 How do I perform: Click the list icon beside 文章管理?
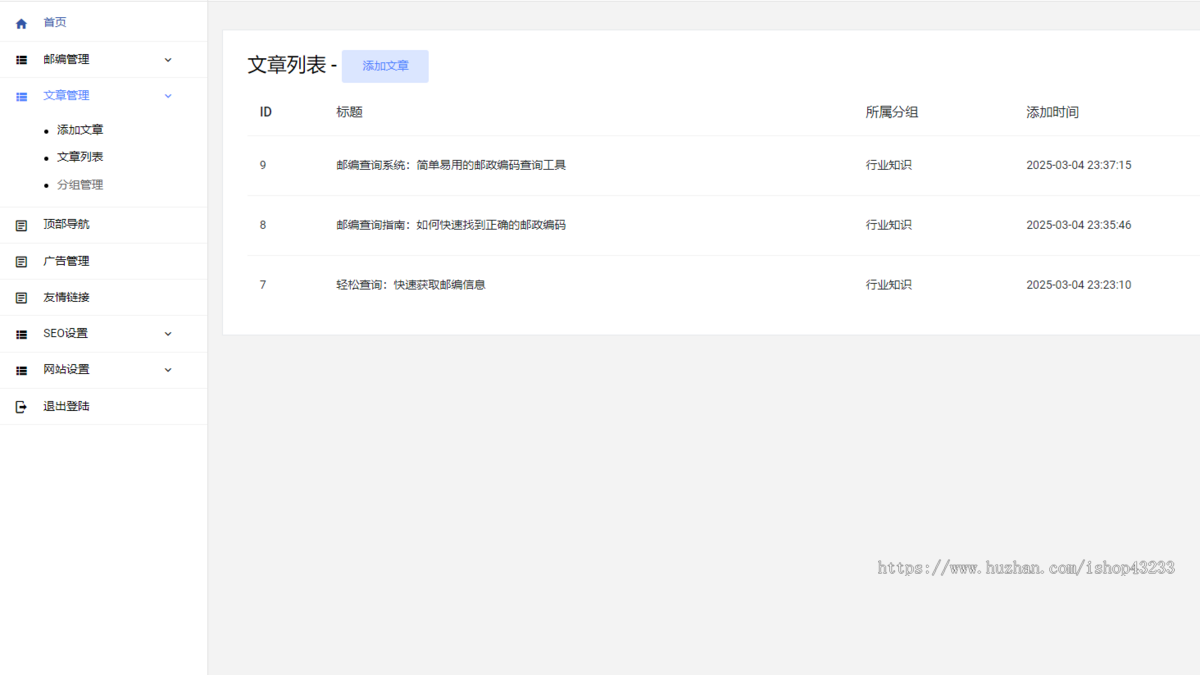(x=21, y=96)
